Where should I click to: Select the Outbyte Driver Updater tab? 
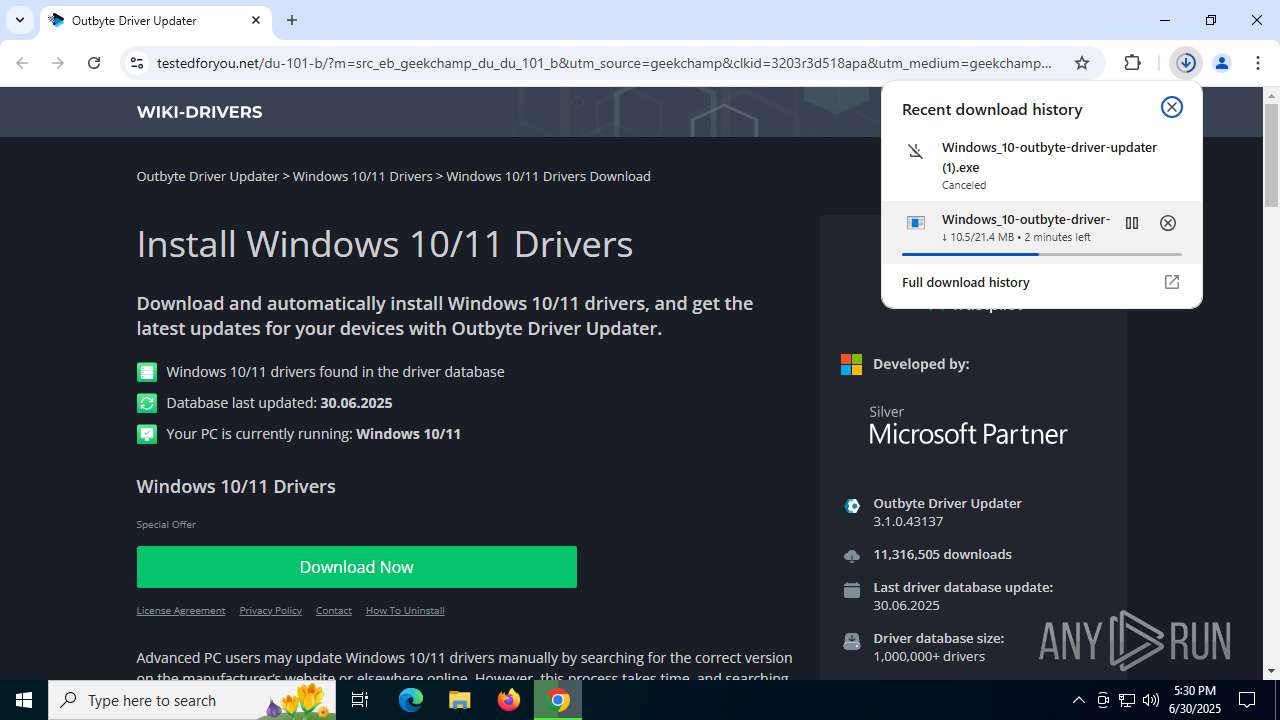click(x=155, y=20)
